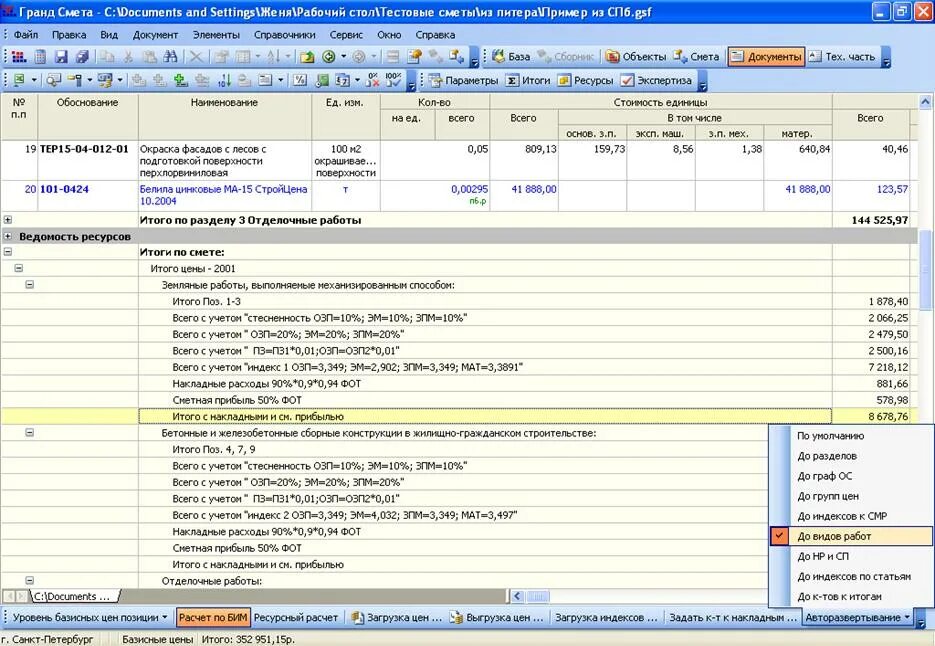Open the Элементы menu
935x646 pixels.
216,35
